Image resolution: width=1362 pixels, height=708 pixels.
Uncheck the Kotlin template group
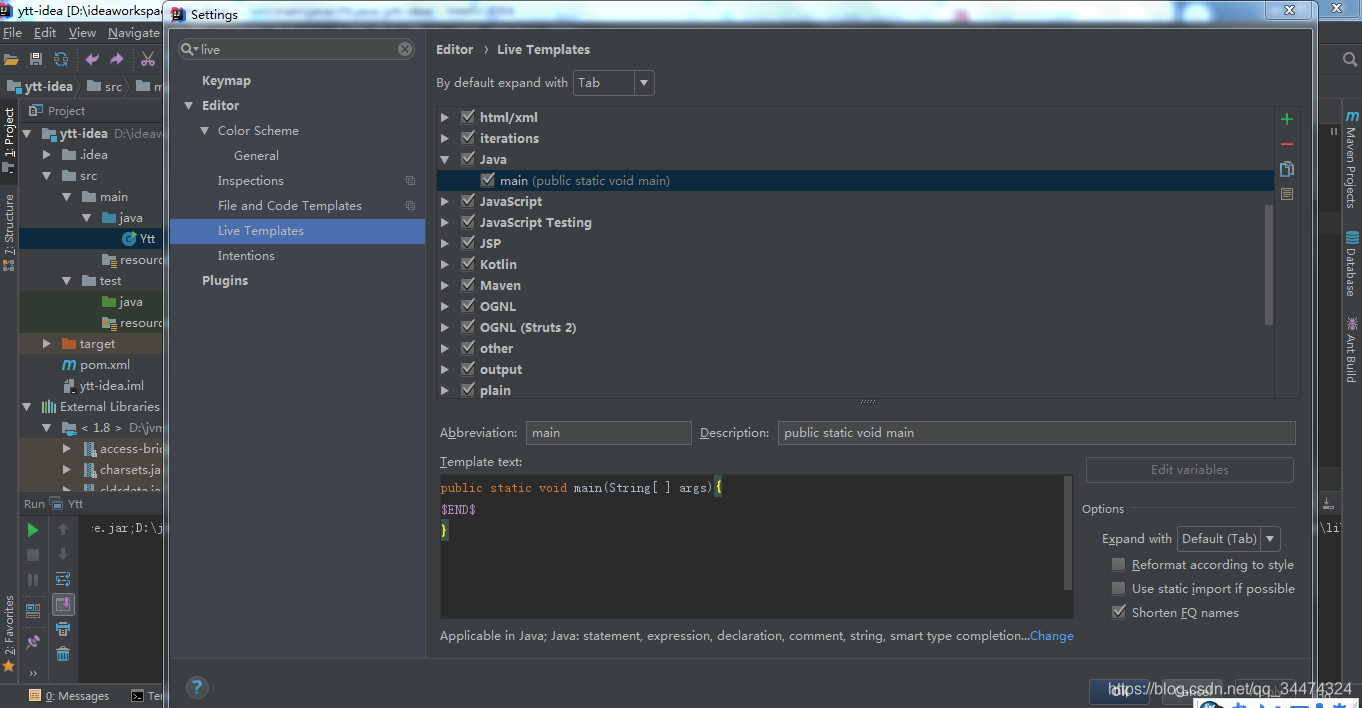(x=467, y=264)
